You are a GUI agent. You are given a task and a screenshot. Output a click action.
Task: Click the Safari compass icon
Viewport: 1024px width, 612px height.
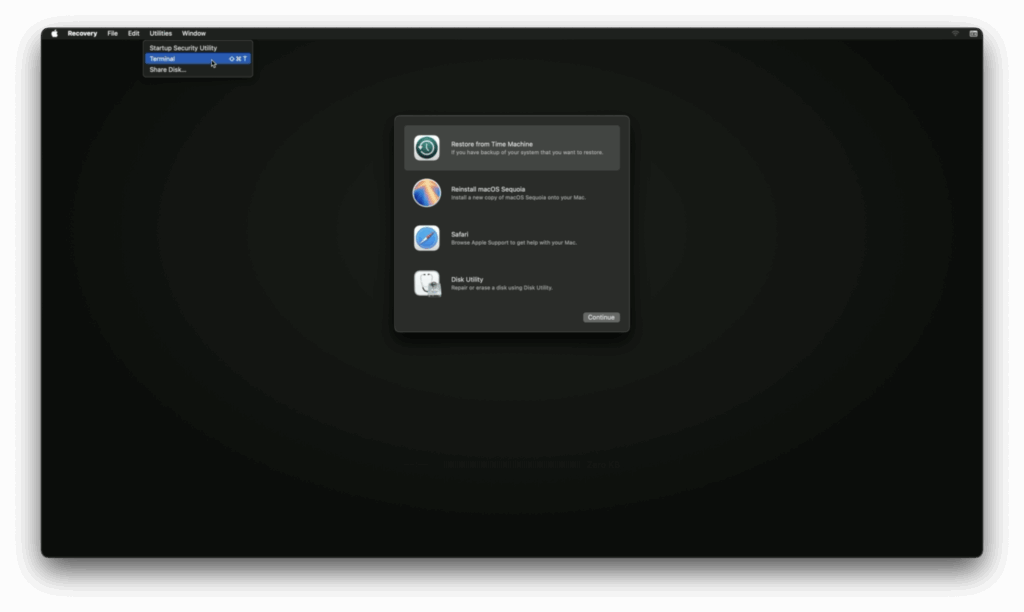[426, 238]
